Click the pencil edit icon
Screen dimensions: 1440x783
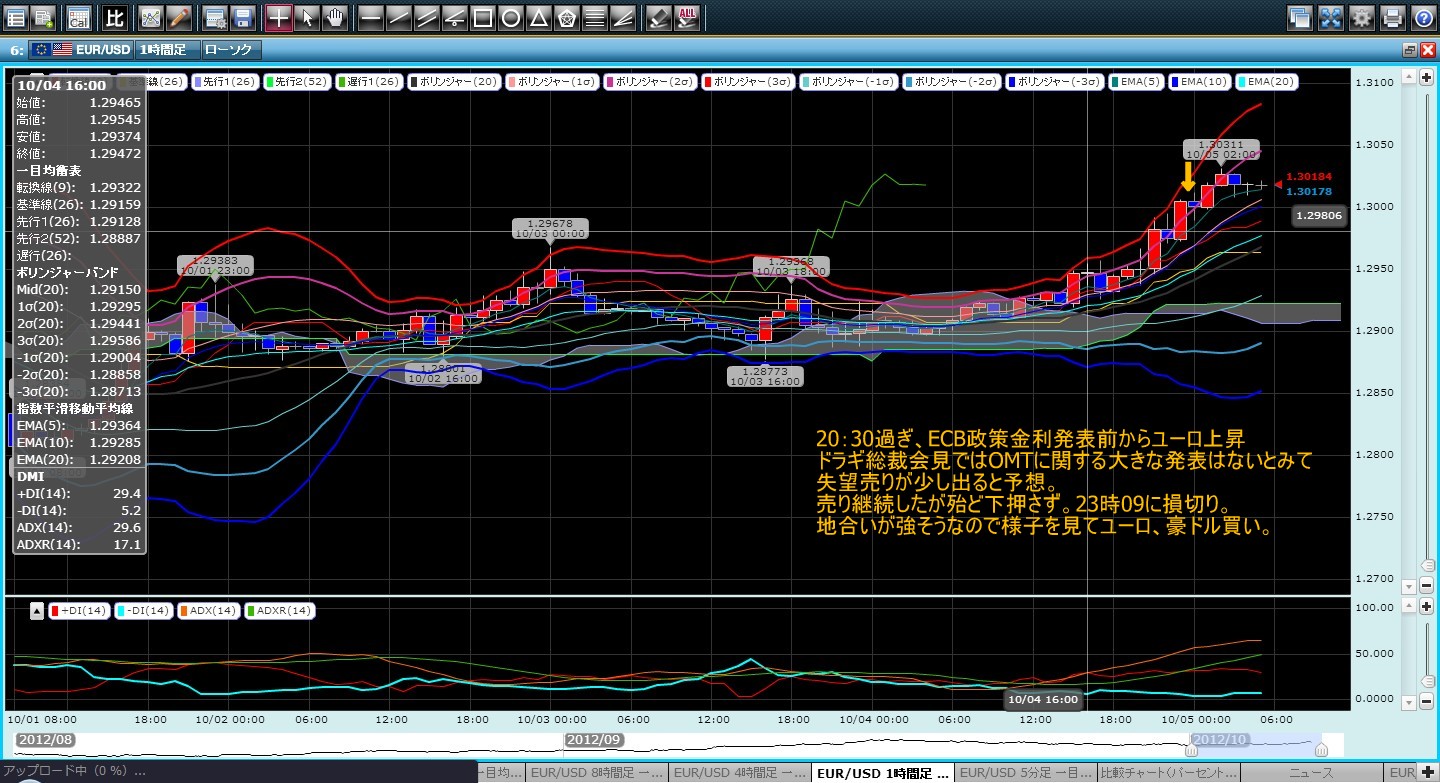tap(179, 17)
